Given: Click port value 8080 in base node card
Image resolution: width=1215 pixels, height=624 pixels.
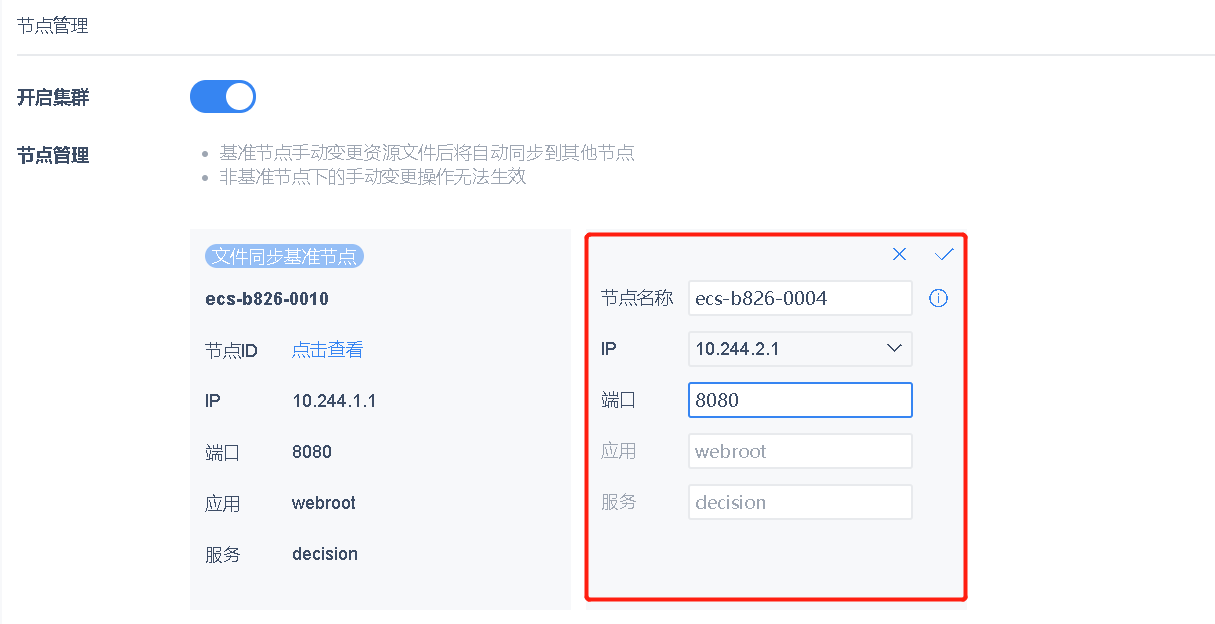Looking at the screenshot, I should click(x=312, y=452).
